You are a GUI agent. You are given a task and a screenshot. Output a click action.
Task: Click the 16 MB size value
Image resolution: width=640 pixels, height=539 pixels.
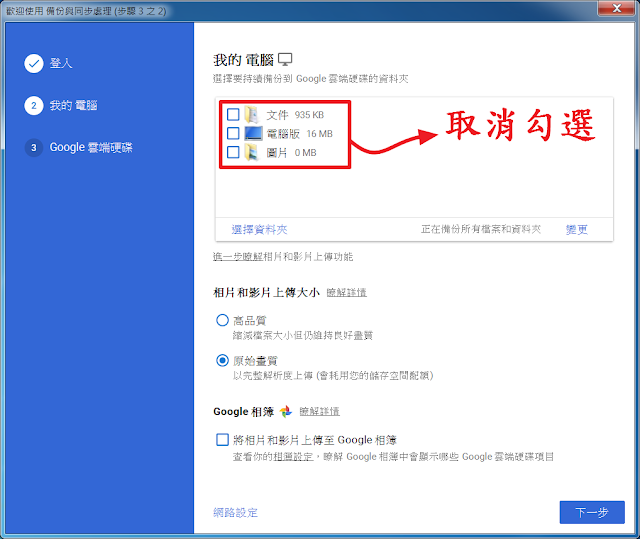click(x=320, y=134)
